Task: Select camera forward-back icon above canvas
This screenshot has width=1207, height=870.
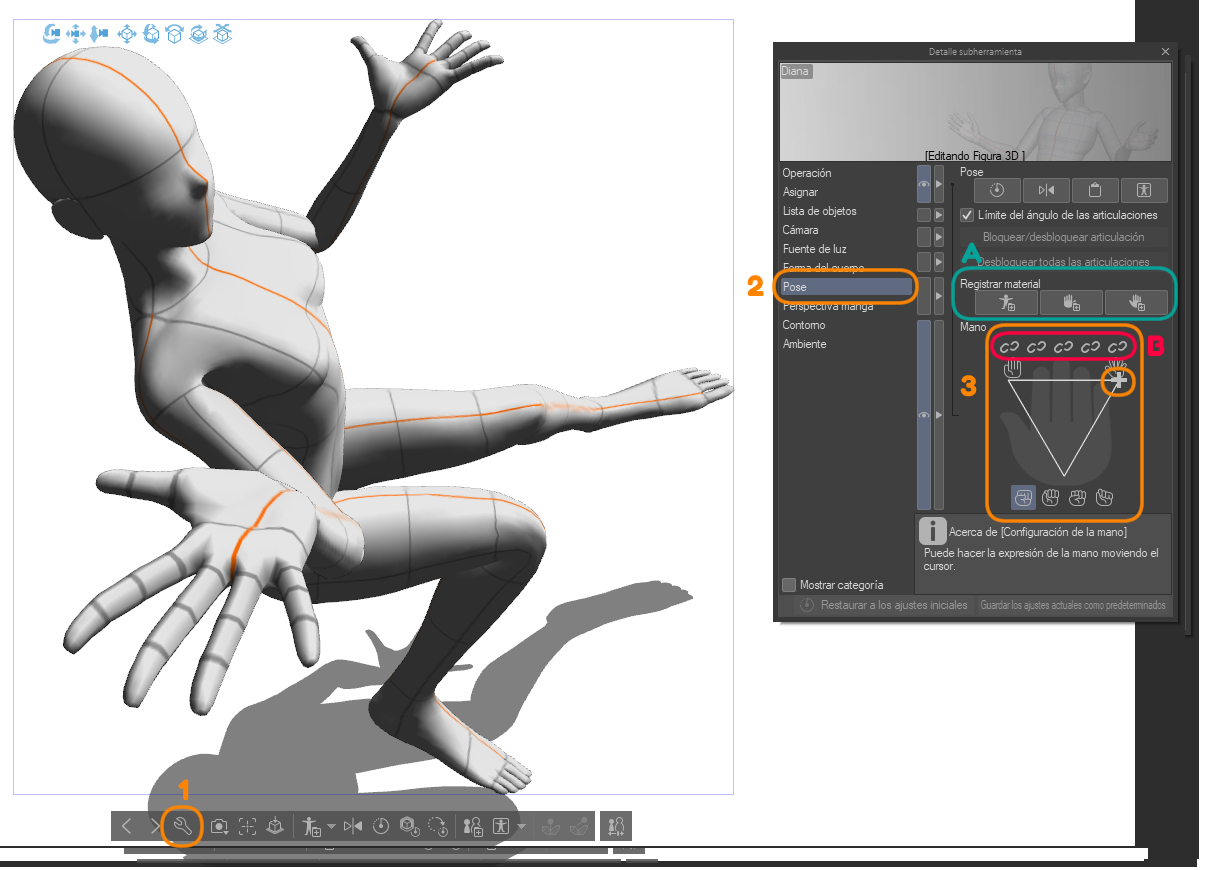Action: click(99, 34)
